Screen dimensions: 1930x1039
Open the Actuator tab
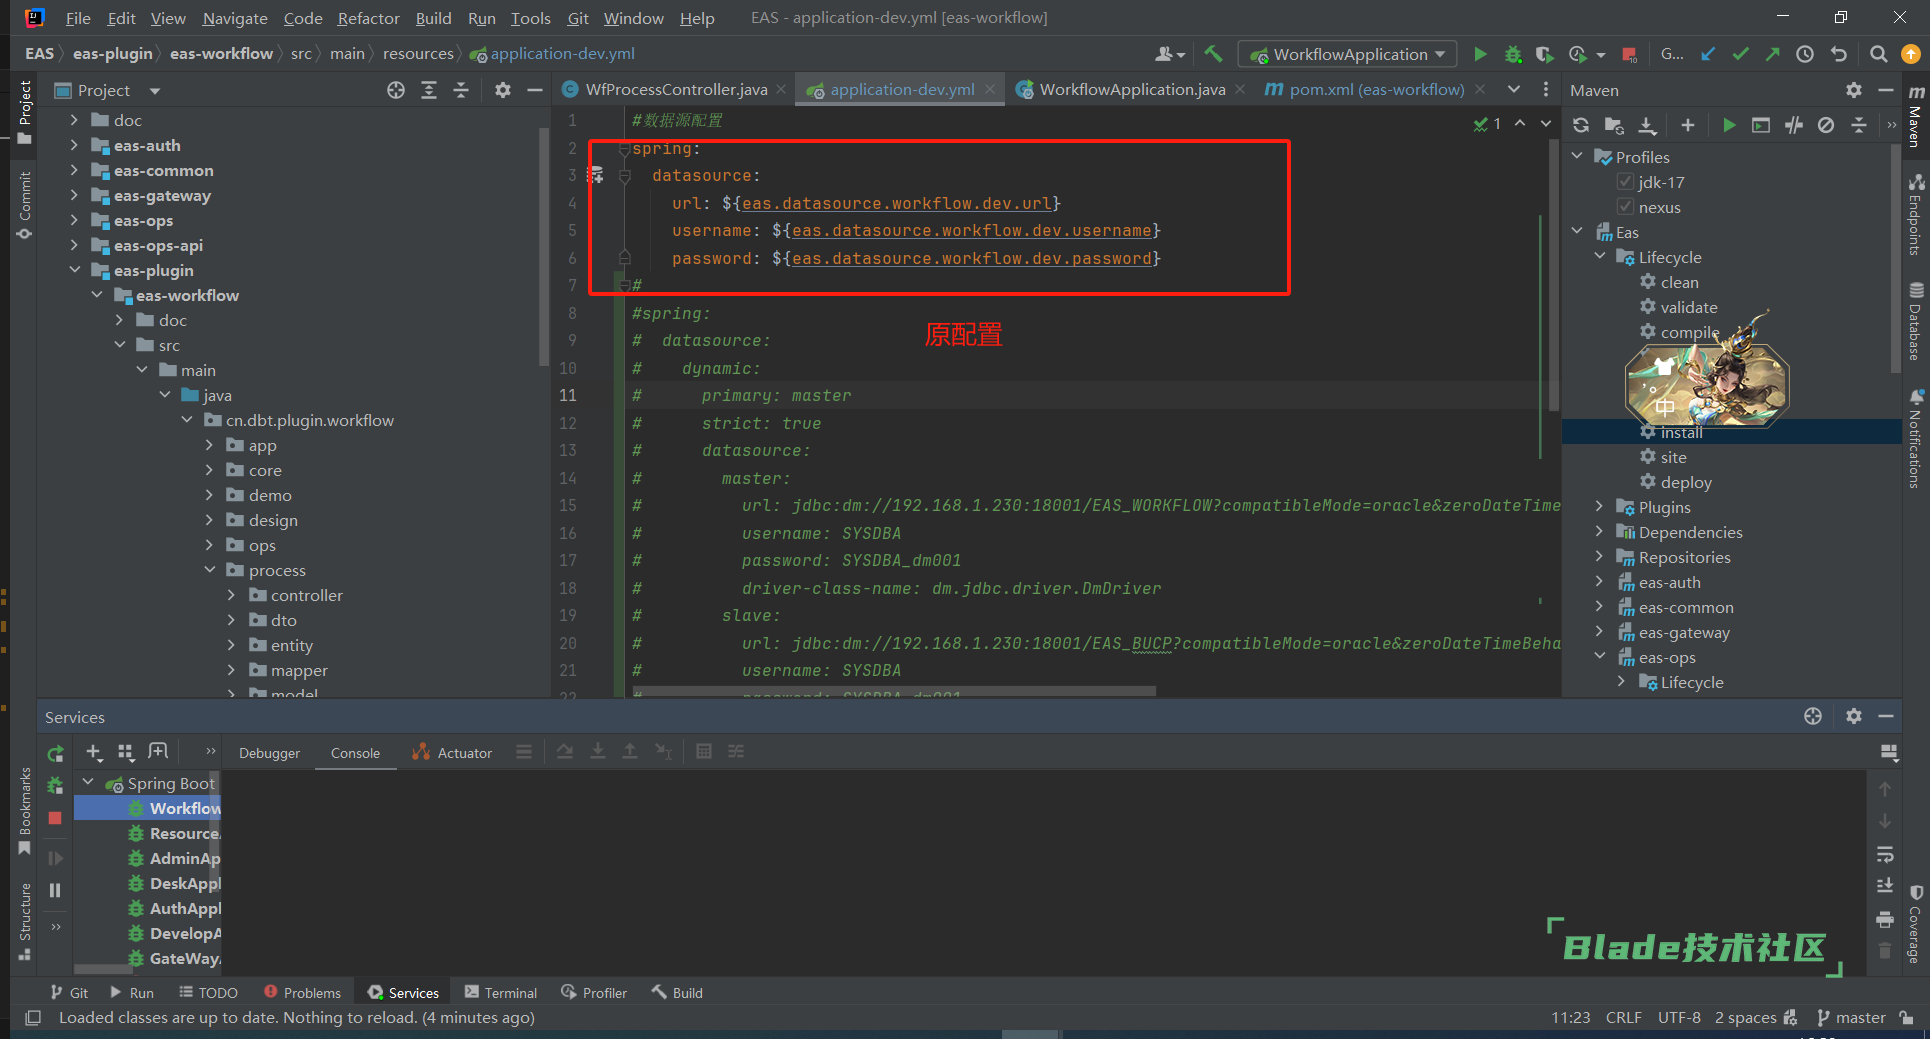(x=453, y=753)
